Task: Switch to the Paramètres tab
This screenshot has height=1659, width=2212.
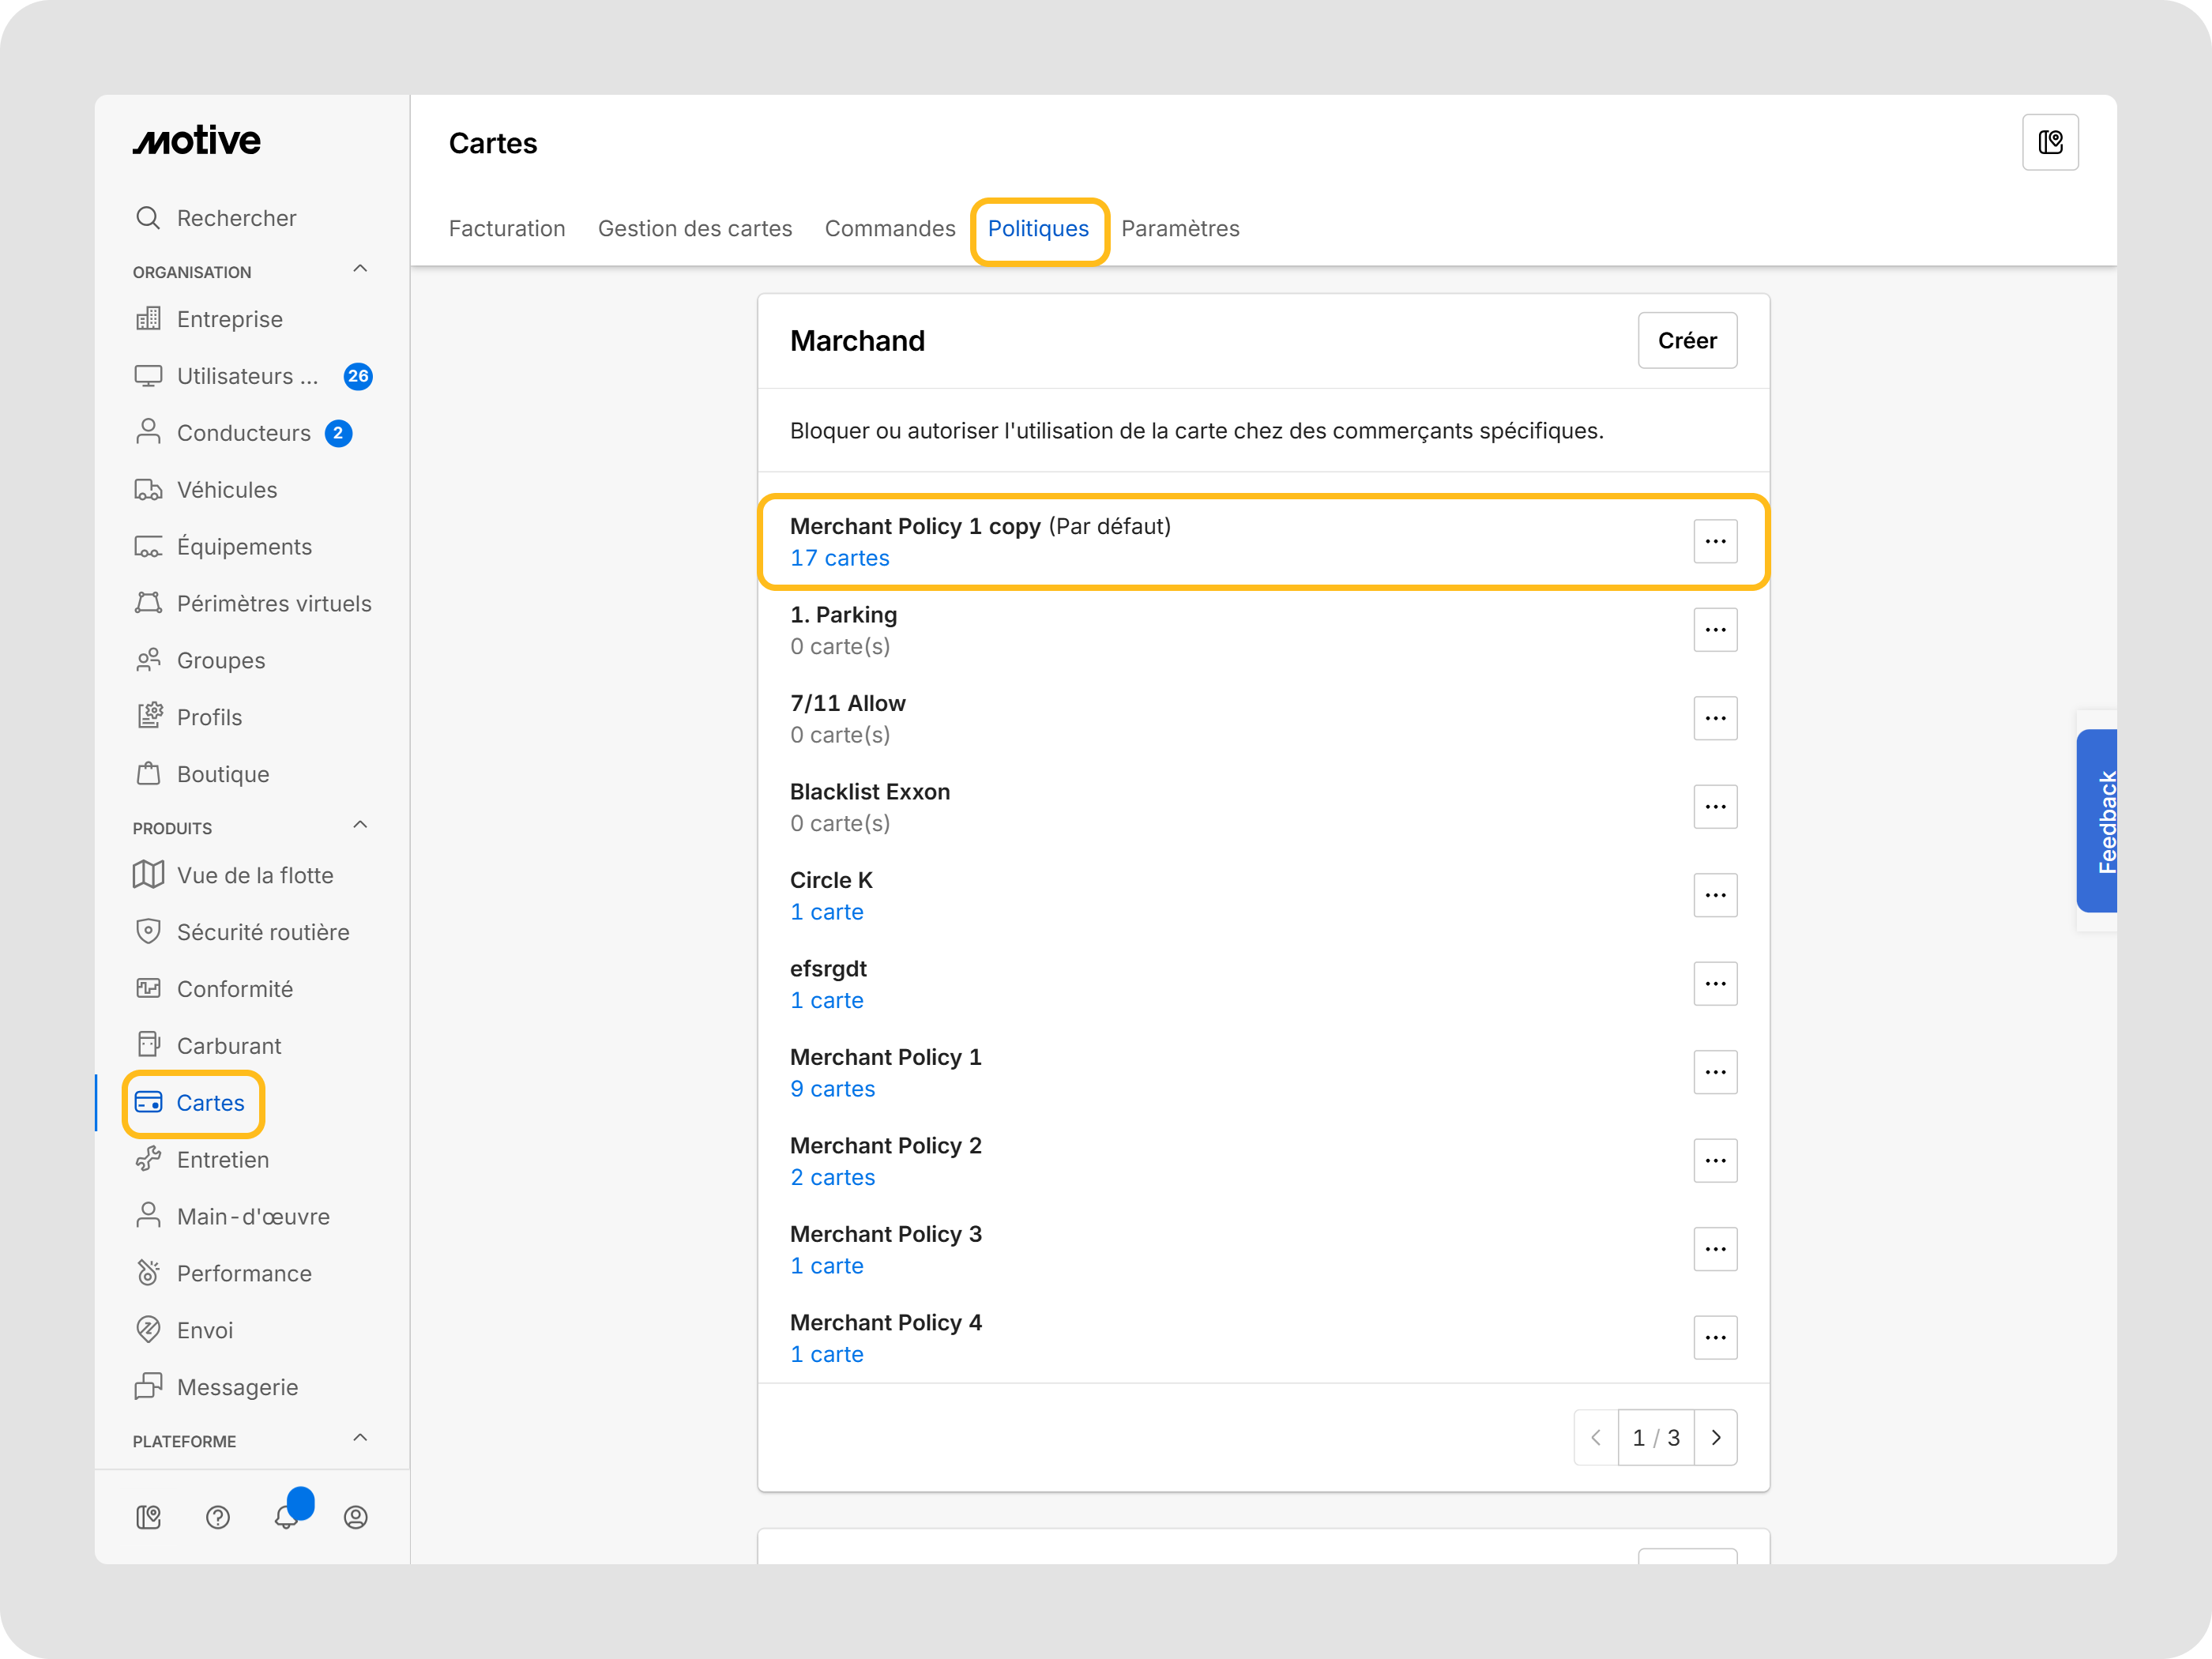Action: coord(1180,228)
